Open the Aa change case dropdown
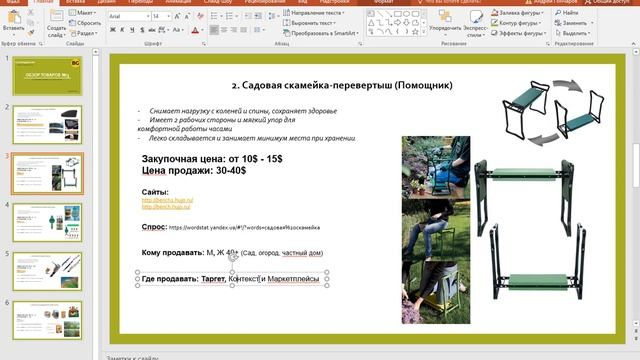This screenshot has height=360, width=640. pyautogui.click(x=178, y=30)
